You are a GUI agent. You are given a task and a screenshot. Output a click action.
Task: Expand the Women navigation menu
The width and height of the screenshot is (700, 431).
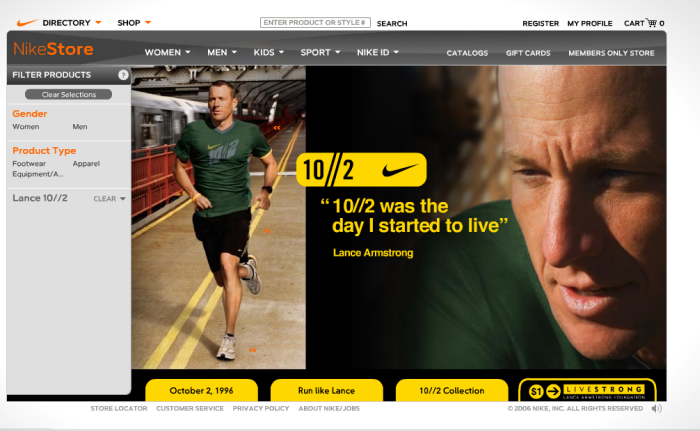pyautogui.click(x=167, y=52)
